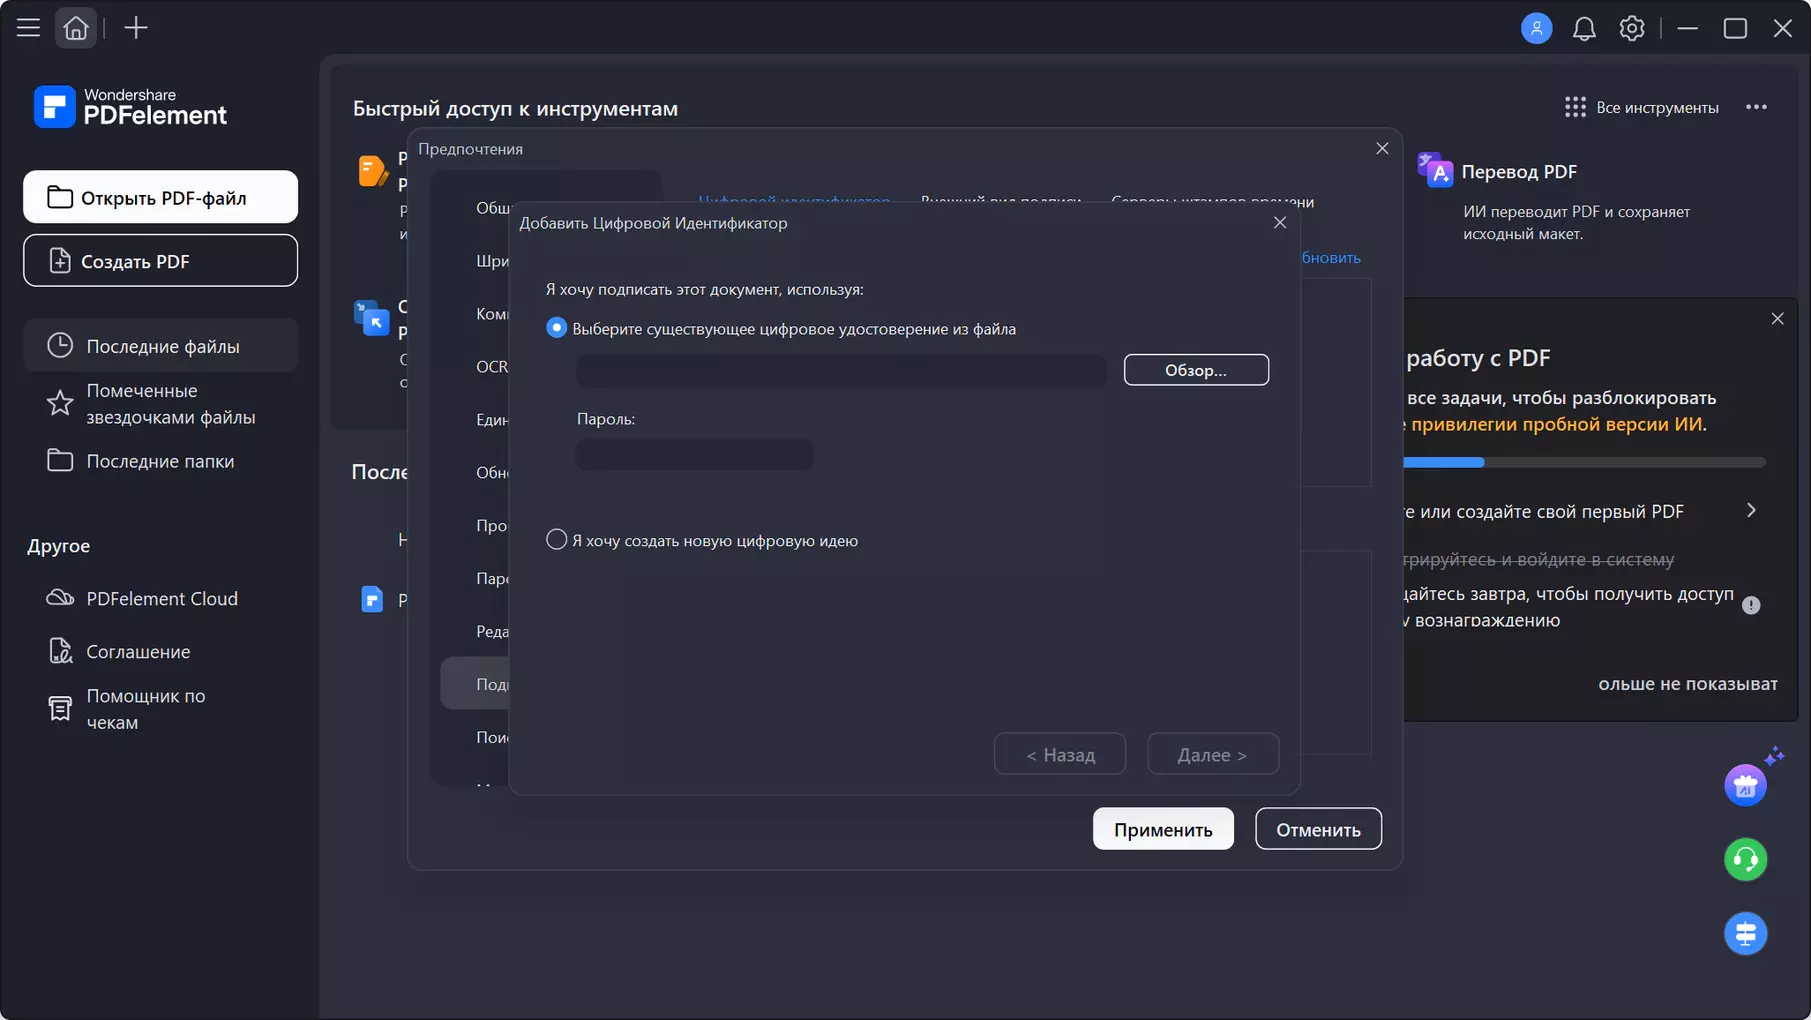Open Помеченные звездочками файлы
The height and width of the screenshot is (1020, 1811).
click(x=160, y=404)
